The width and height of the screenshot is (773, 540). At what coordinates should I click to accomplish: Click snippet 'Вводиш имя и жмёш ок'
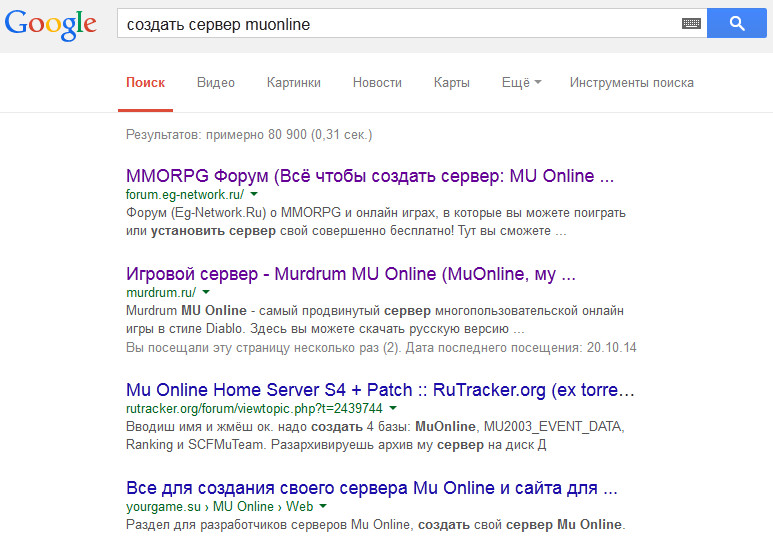coord(375,435)
